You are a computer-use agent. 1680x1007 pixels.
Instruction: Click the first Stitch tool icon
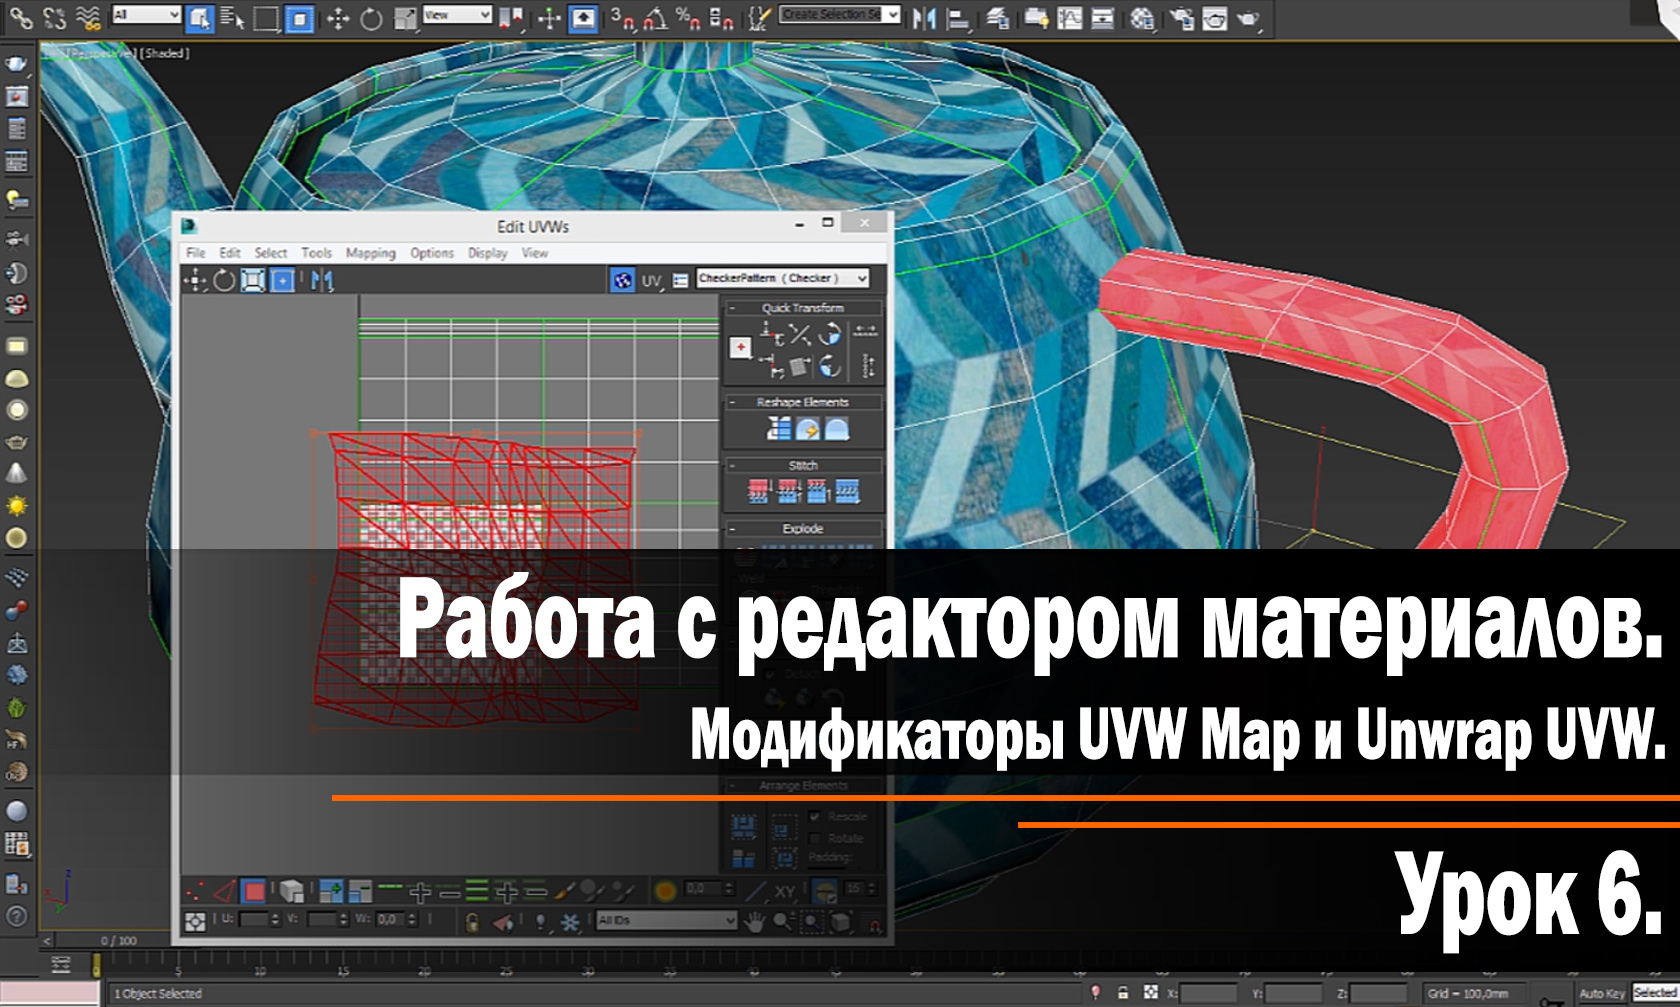(759, 492)
